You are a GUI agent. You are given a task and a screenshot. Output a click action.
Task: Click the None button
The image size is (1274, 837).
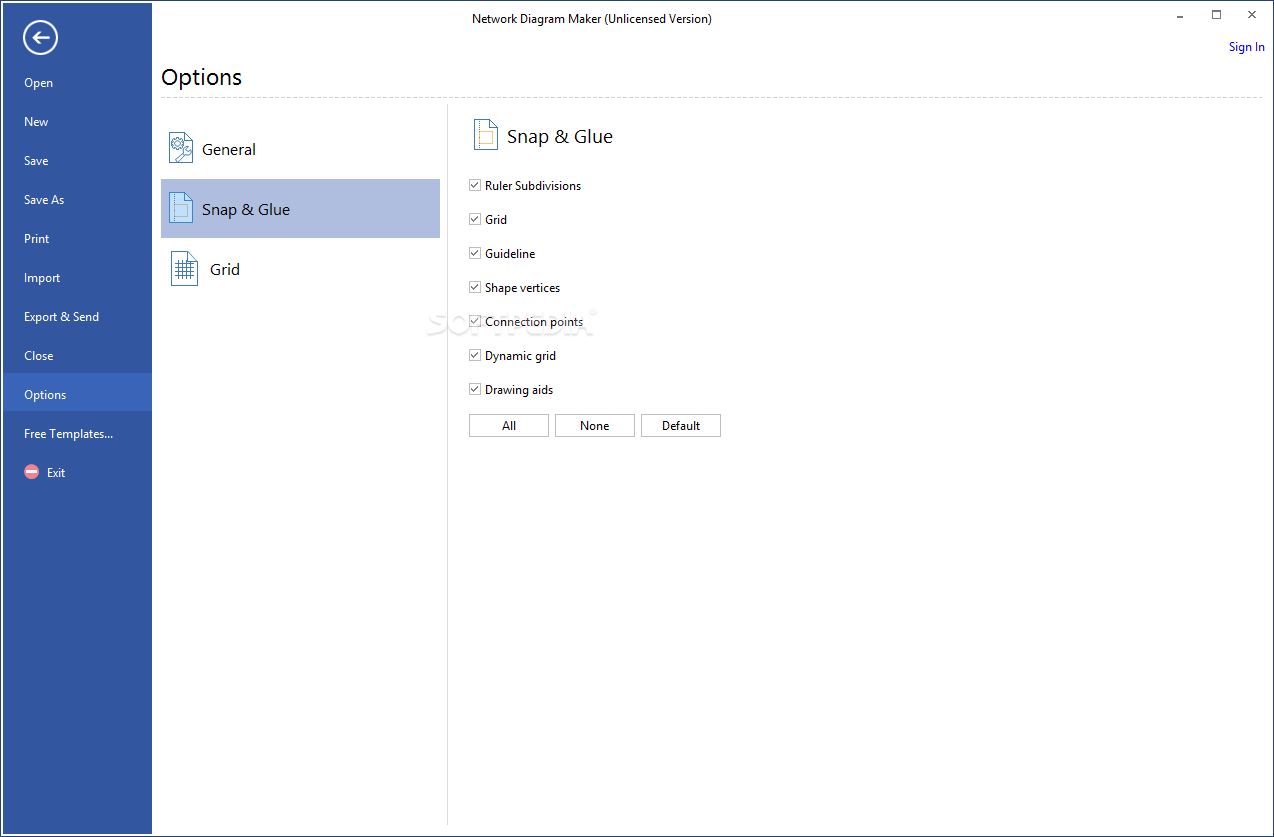click(595, 426)
